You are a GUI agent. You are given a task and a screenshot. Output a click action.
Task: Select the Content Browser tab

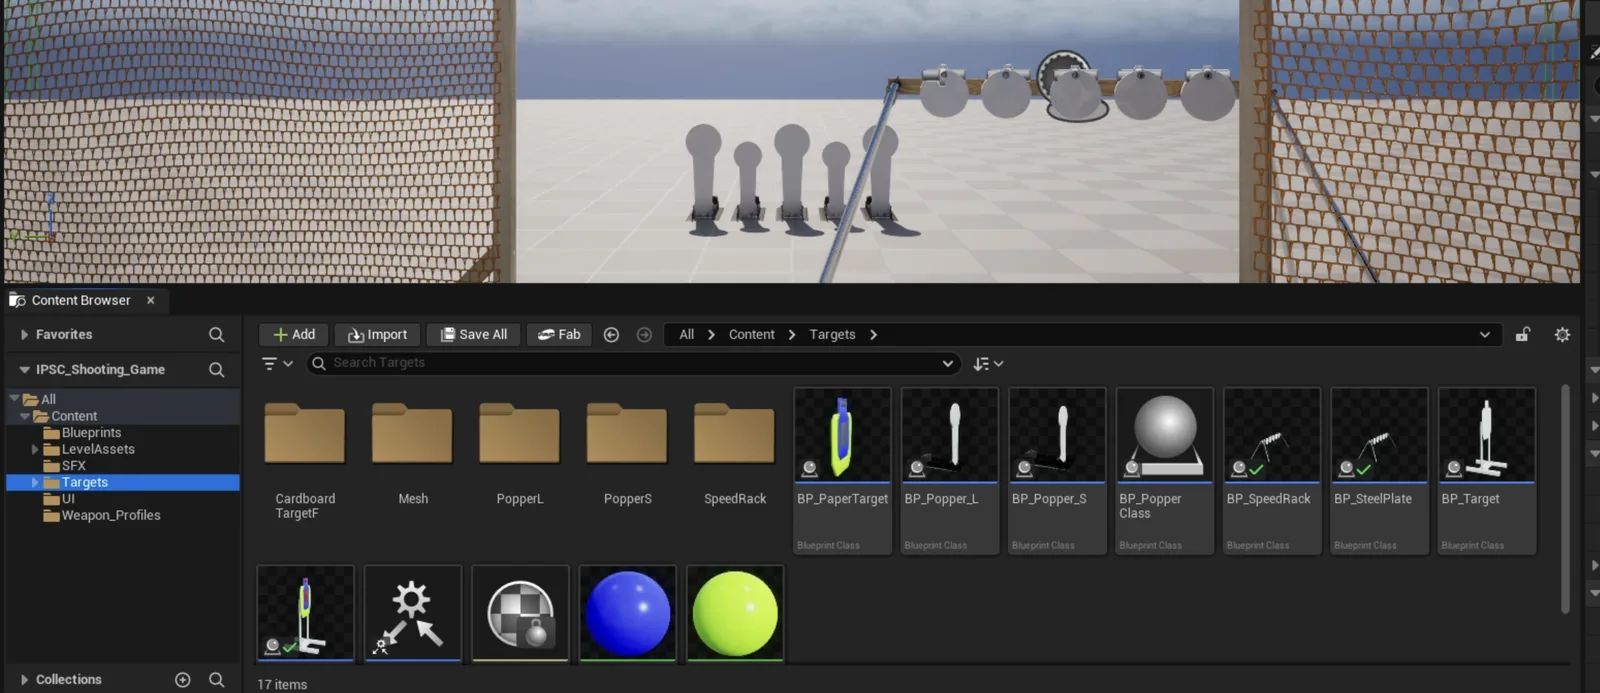click(x=81, y=300)
